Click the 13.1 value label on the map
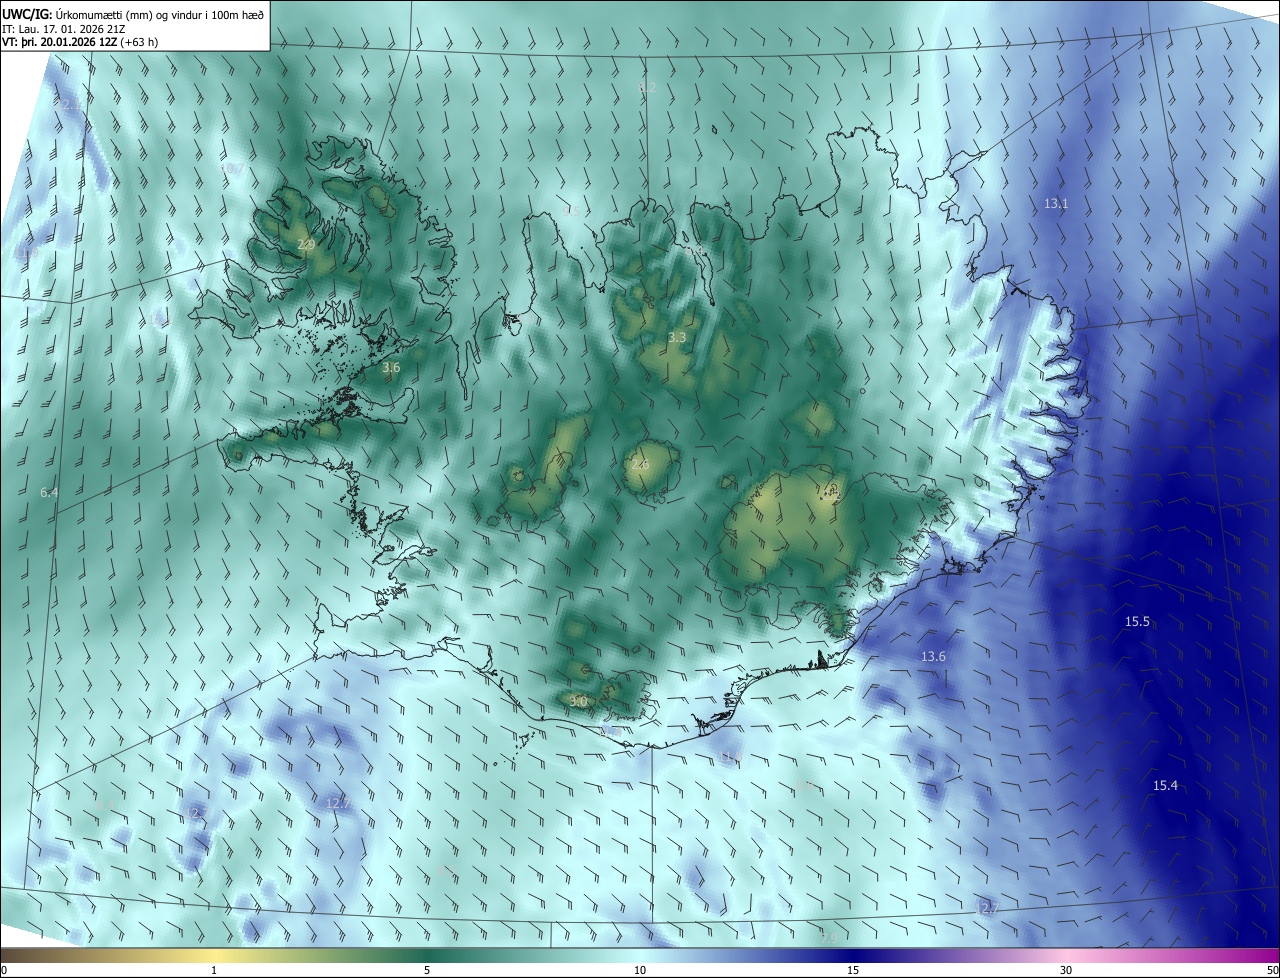This screenshot has height=978, width=1280. point(1056,204)
